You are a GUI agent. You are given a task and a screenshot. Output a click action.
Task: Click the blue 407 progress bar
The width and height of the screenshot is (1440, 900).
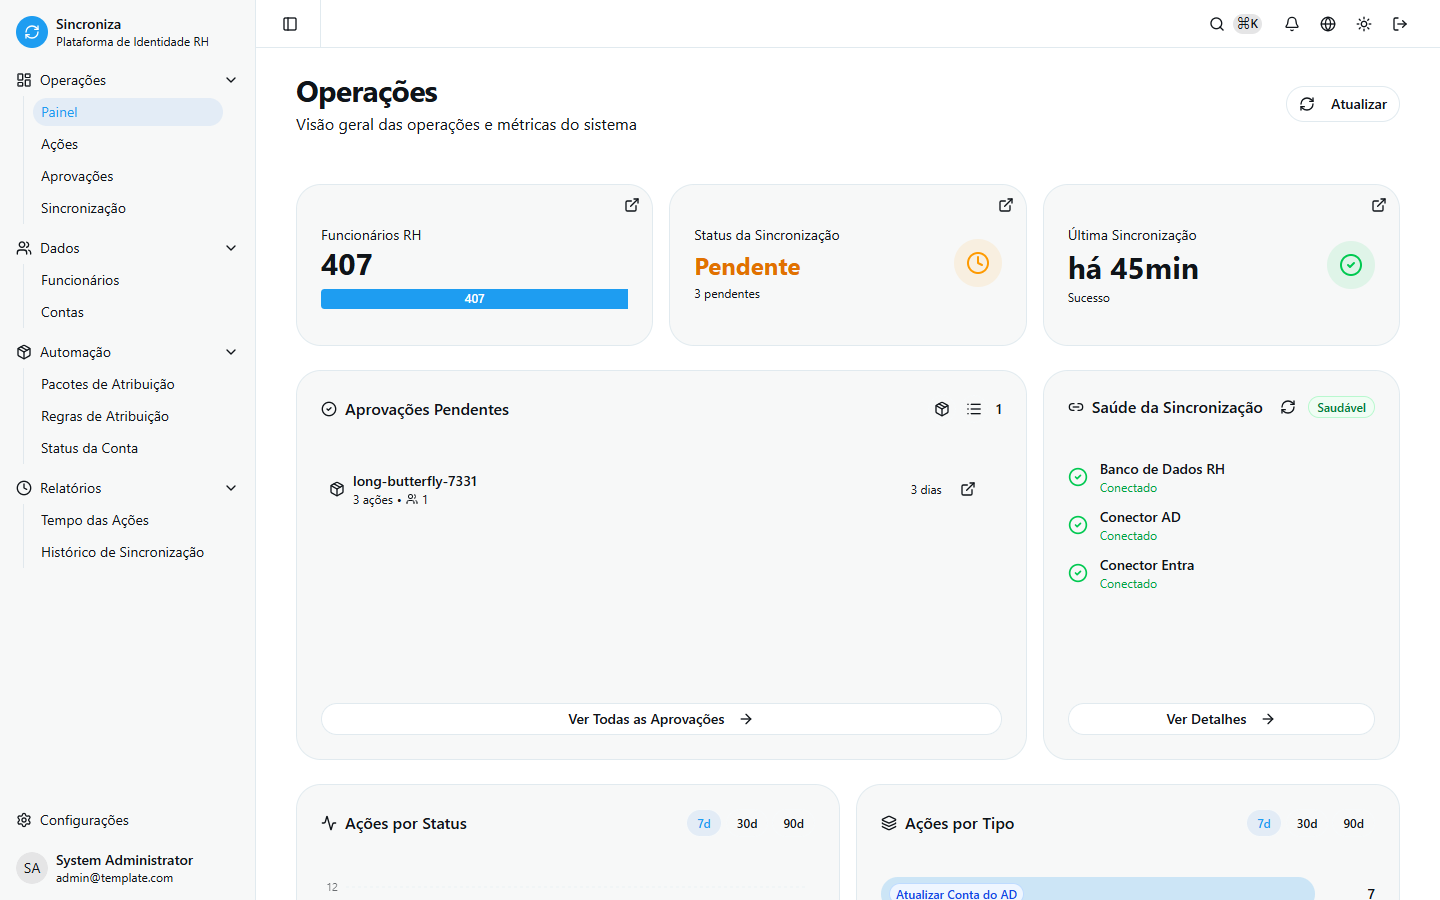coord(474,299)
